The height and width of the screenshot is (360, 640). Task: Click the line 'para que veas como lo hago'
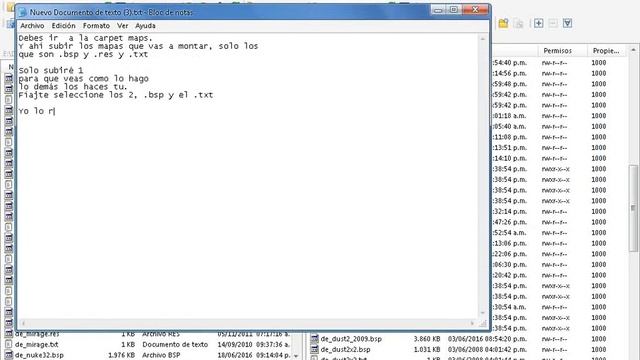point(84,79)
